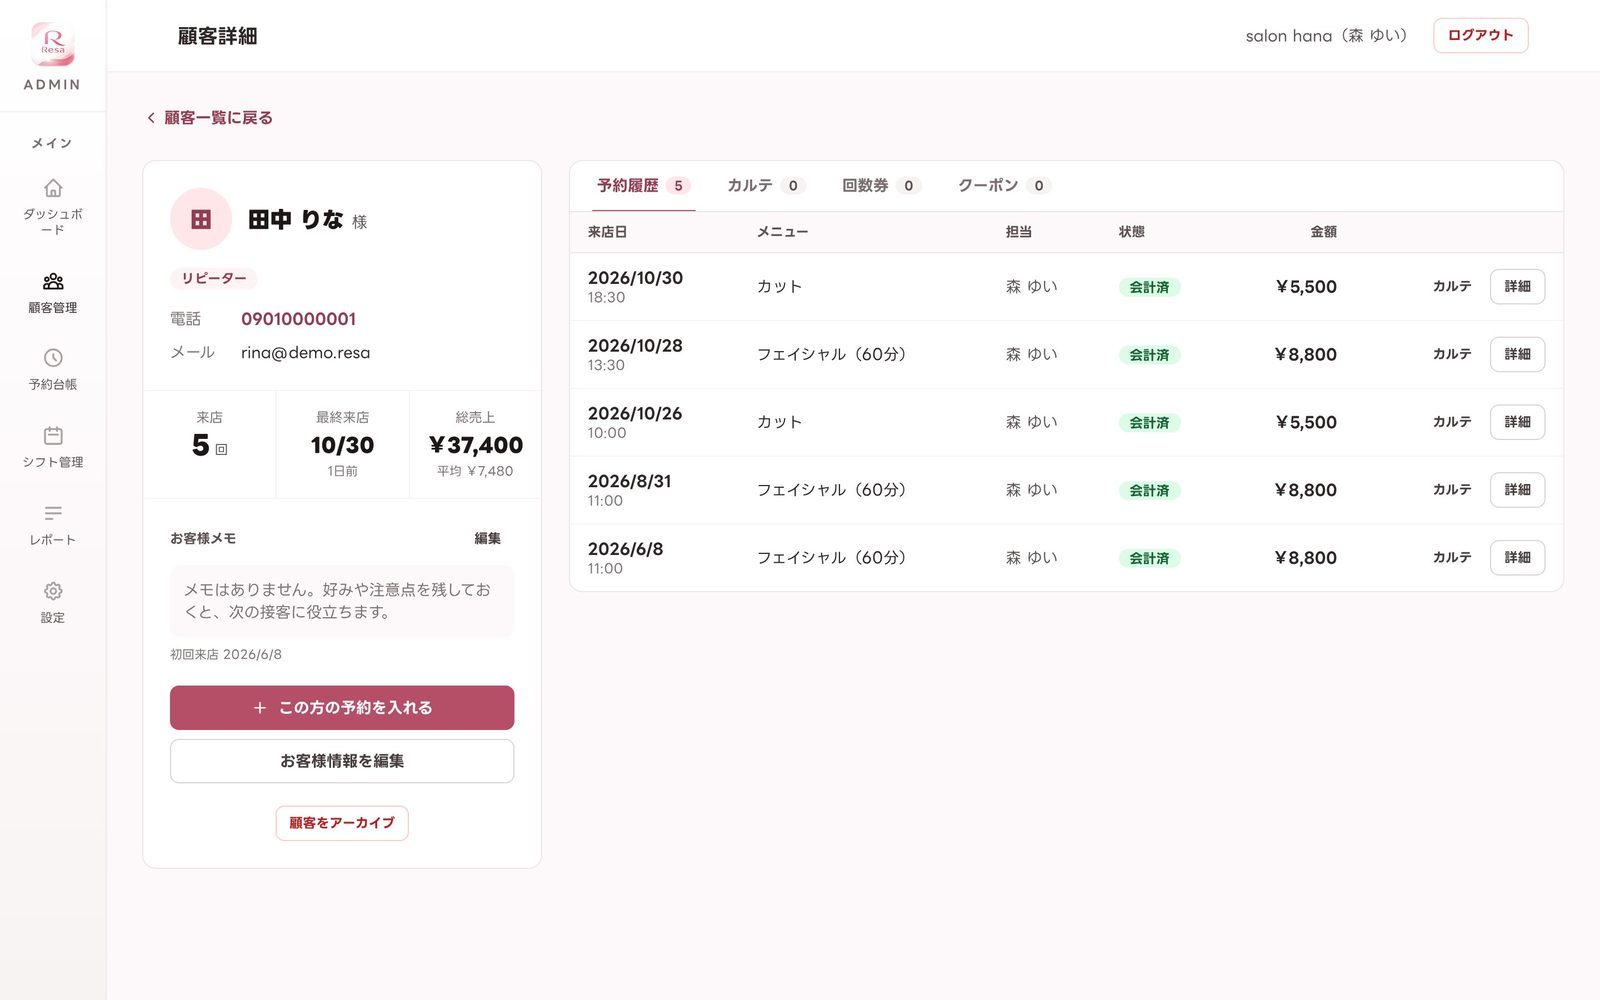This screenshot has width=1600, height=1000.
Task: Click the Resa logo icon
Action: pyautogui.click(x=53, y=44)
